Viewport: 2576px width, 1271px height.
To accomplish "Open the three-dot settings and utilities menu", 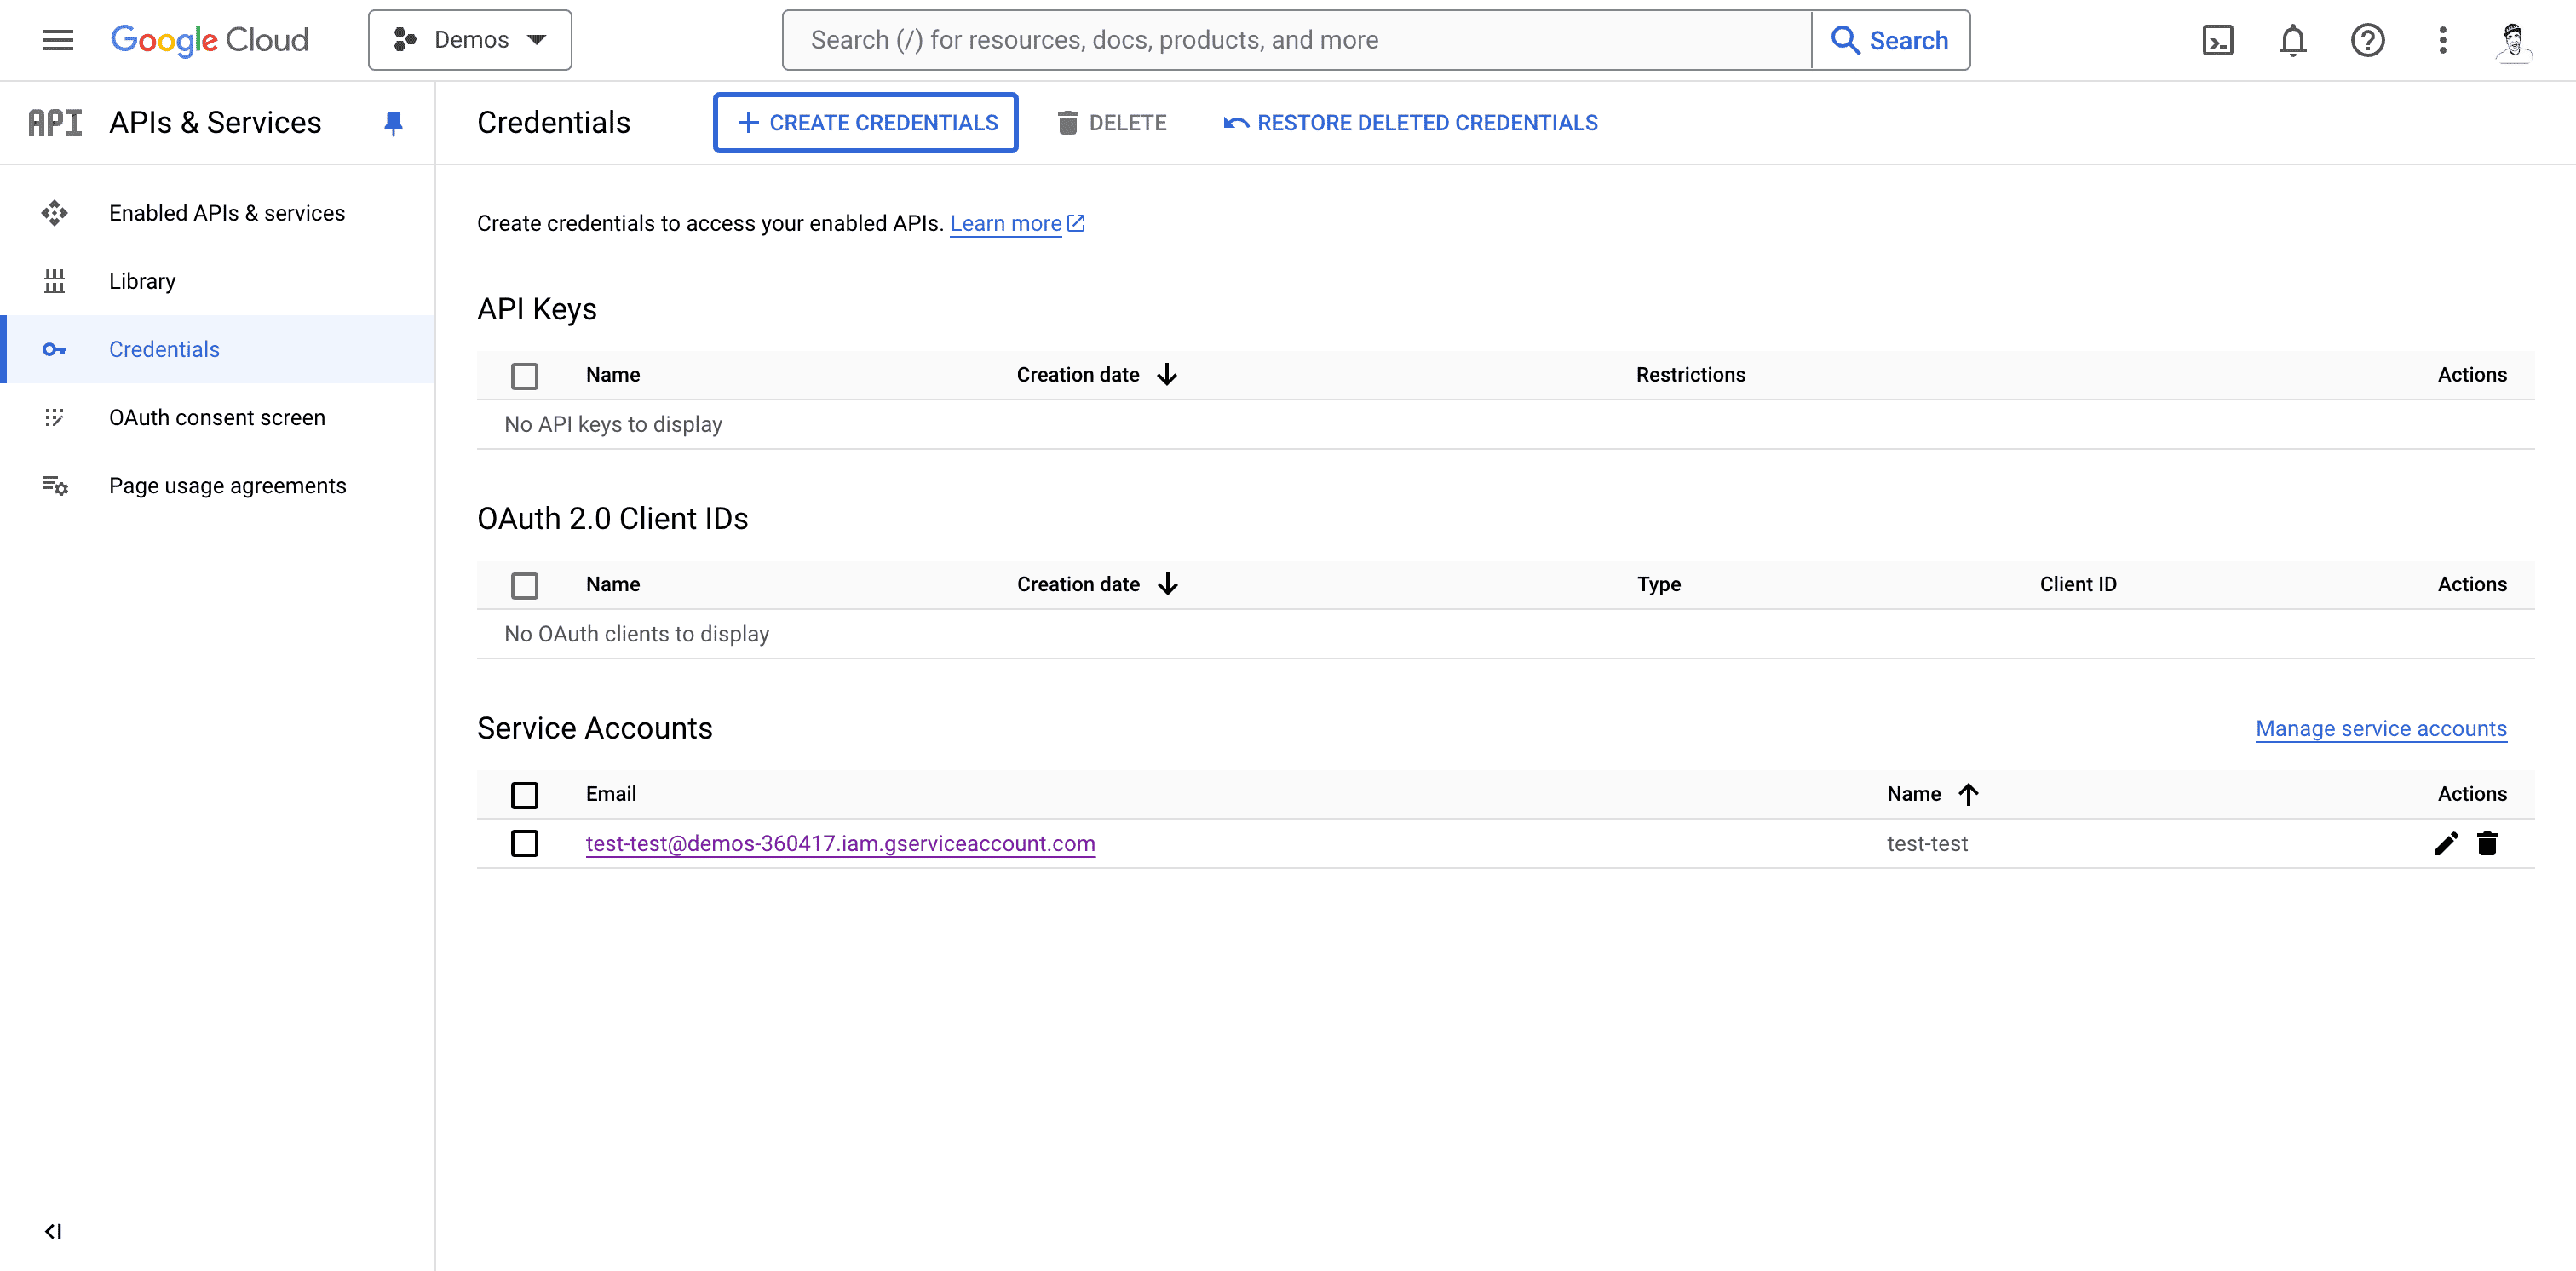I will click(2442, 40).
